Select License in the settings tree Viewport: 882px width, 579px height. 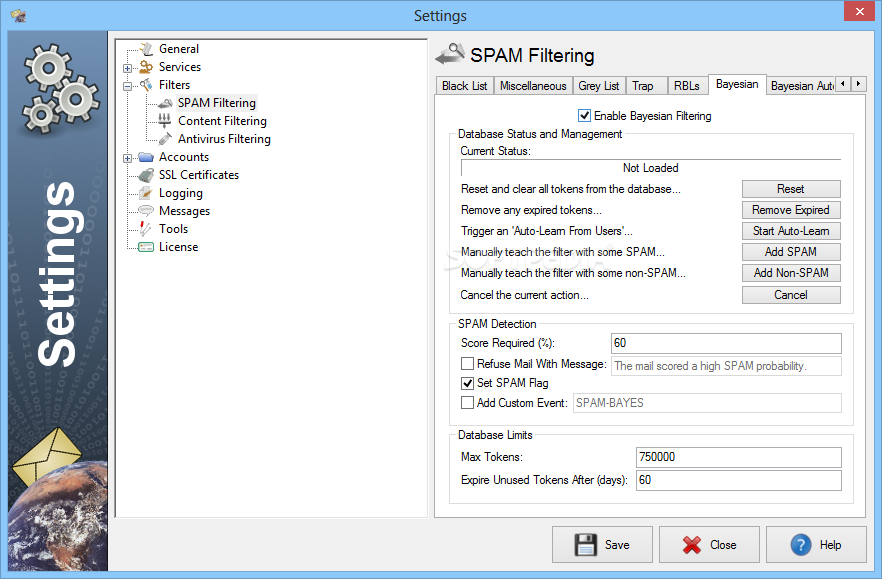pyautogui.click(x=178, y=247)
